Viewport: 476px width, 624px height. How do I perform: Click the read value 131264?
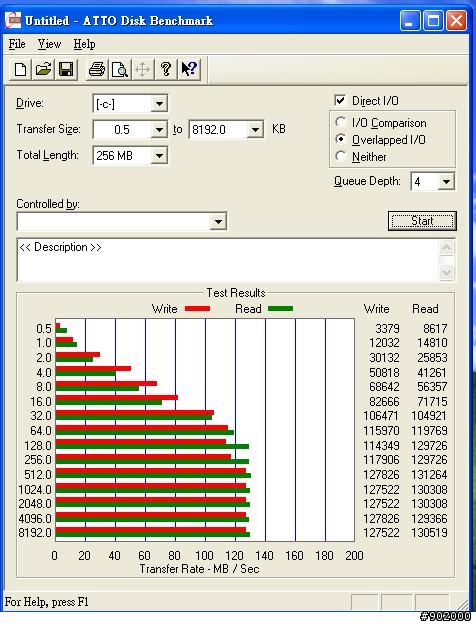(x=429, y=474)
